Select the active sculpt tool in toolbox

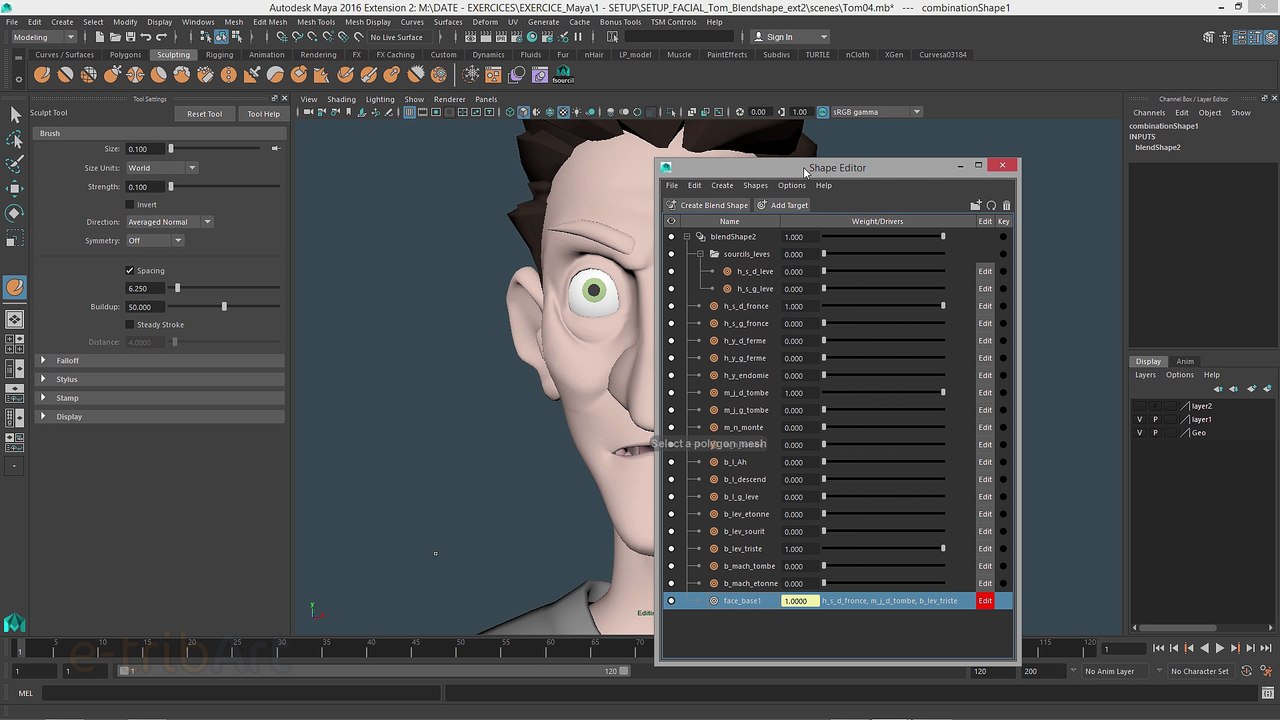(x=15, y=287)
